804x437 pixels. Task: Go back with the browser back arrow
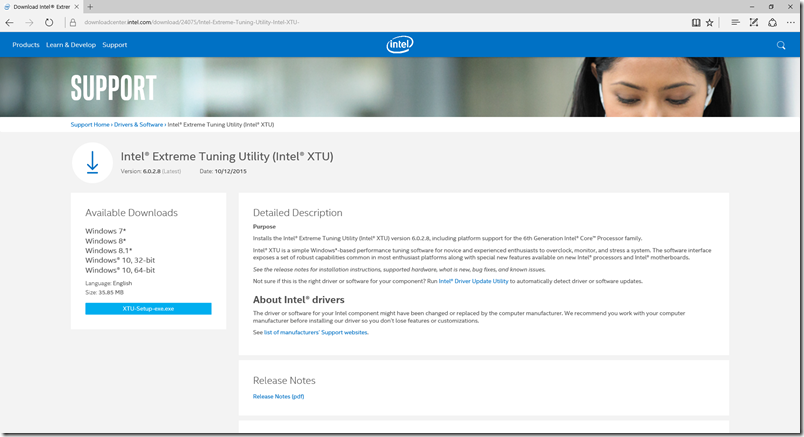(x=9, y=23)
